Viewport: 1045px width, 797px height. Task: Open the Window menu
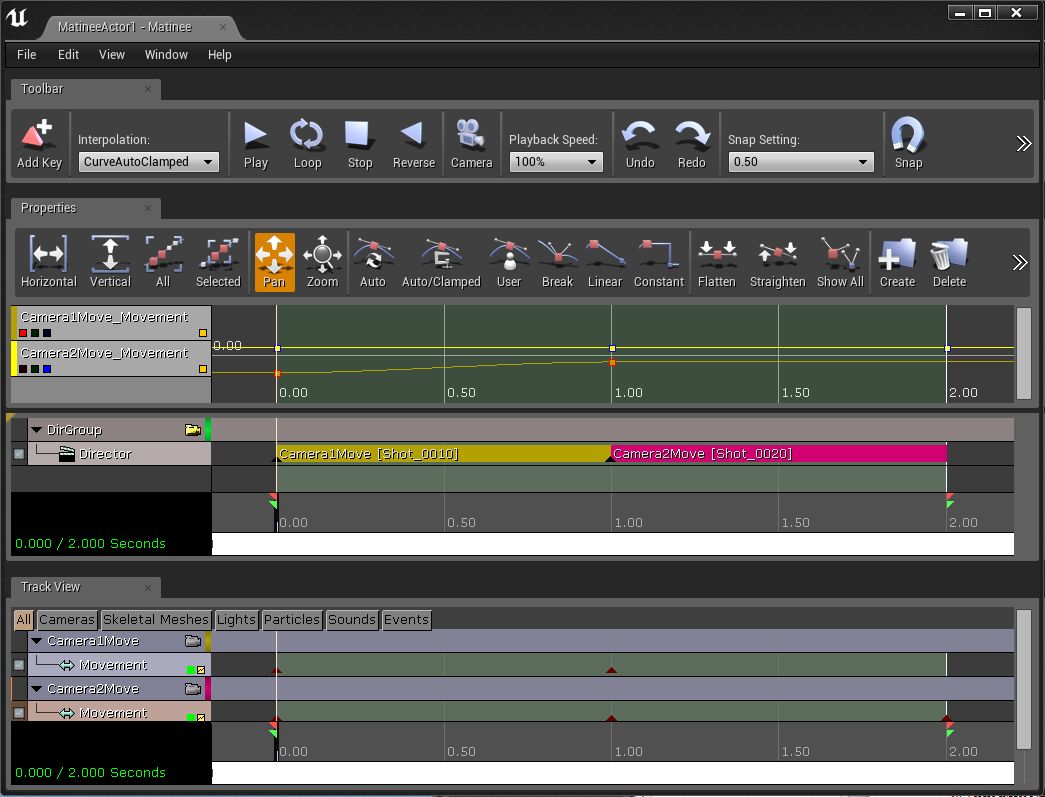[166, 55]
